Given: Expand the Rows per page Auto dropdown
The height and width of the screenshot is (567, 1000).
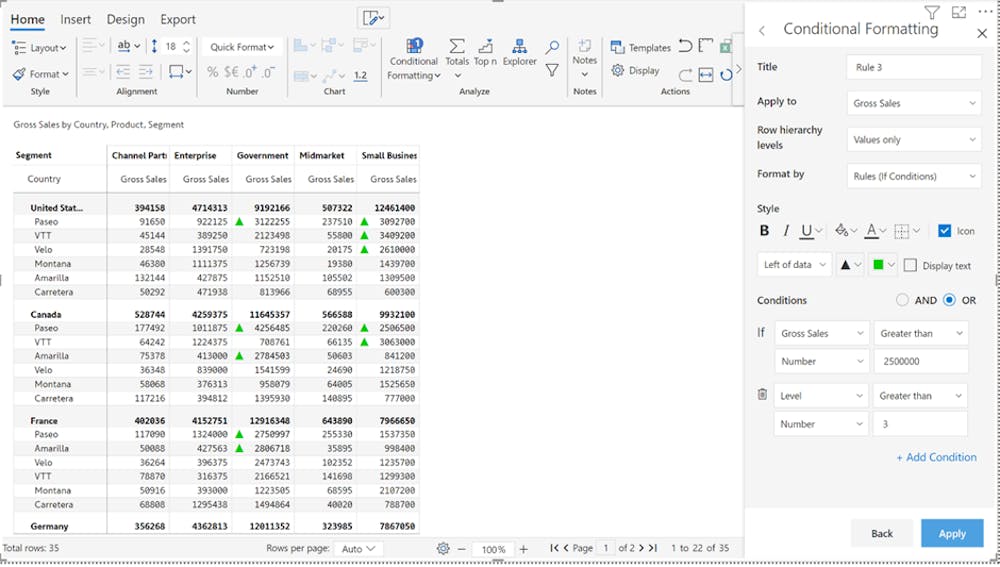Looking at the screenshot, I should tap(358, 549).
